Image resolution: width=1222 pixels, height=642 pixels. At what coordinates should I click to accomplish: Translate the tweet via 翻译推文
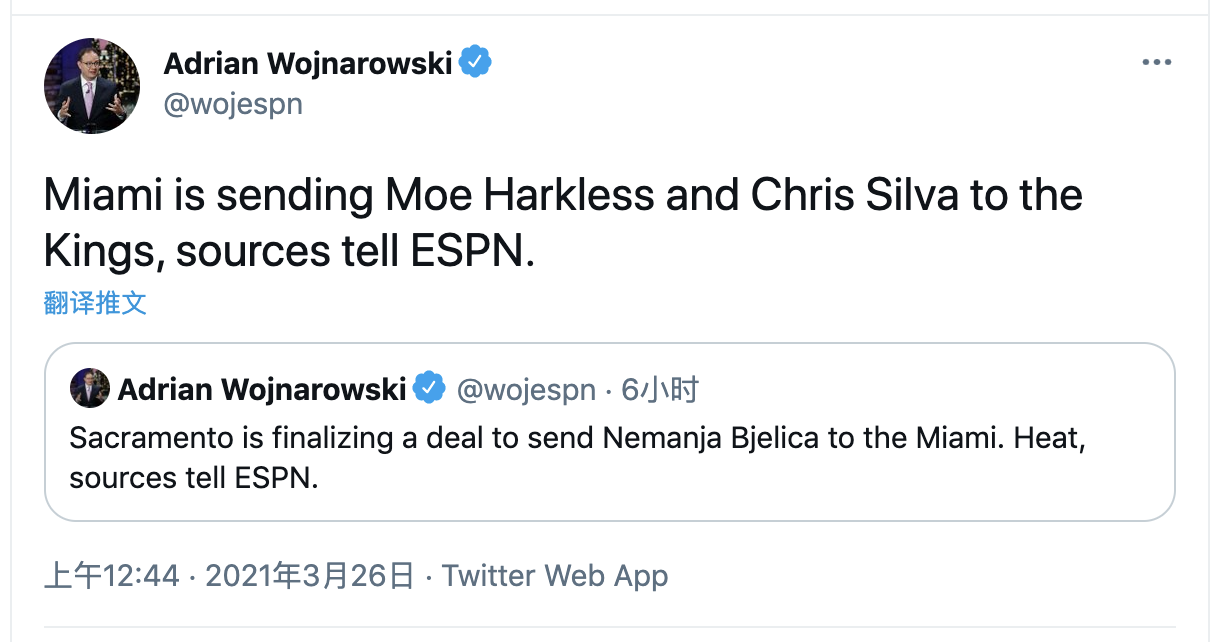(x=95, y=303)
